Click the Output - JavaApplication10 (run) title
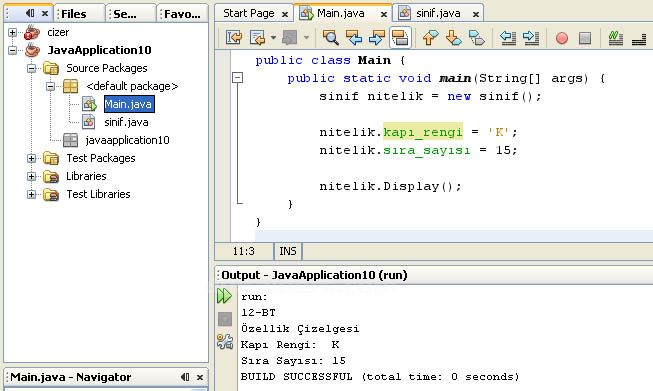This screenshot has height=391, width=653. pos(314,275)
